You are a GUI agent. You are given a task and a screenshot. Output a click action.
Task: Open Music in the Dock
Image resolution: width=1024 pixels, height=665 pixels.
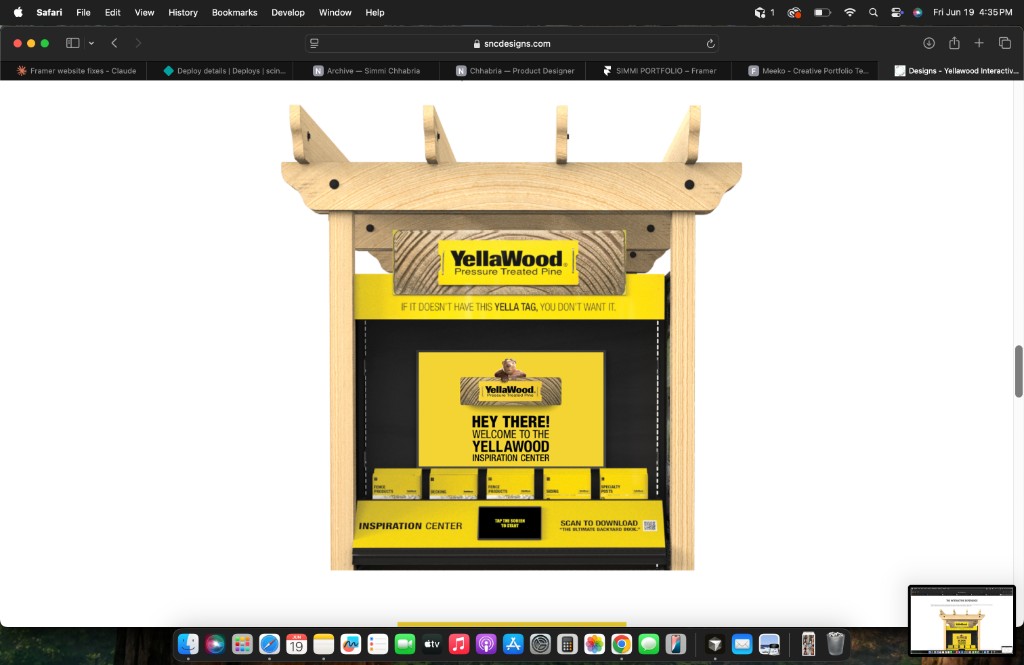[459, 644]
